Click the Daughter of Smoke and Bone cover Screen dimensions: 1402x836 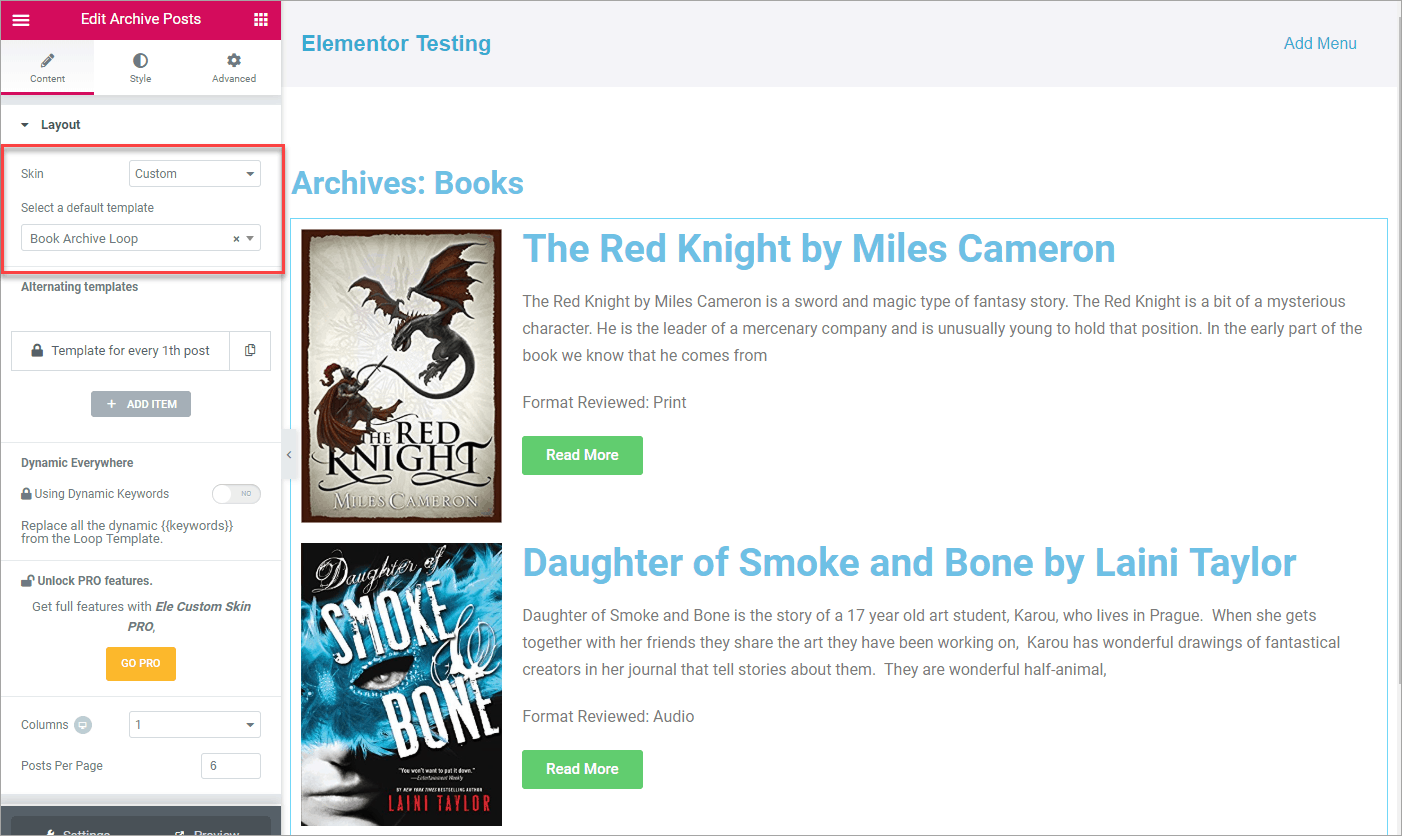(401, 684)
